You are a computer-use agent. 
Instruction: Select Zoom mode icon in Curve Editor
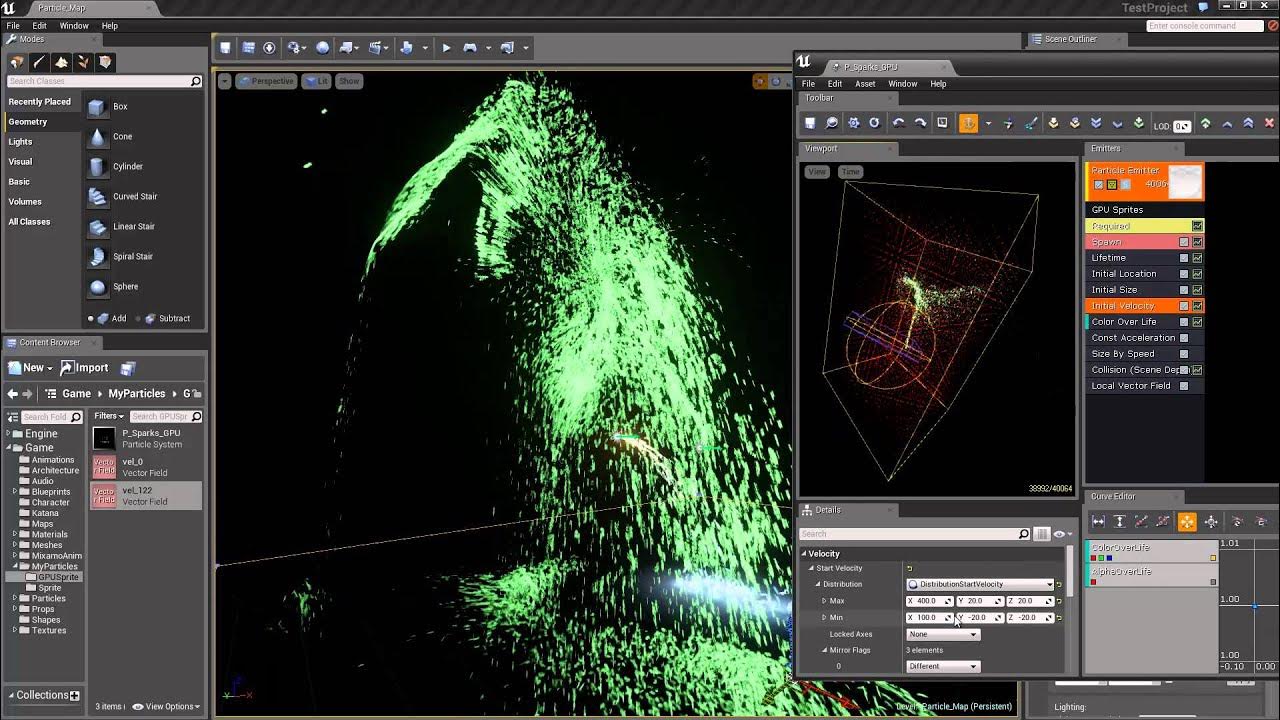1211,522
